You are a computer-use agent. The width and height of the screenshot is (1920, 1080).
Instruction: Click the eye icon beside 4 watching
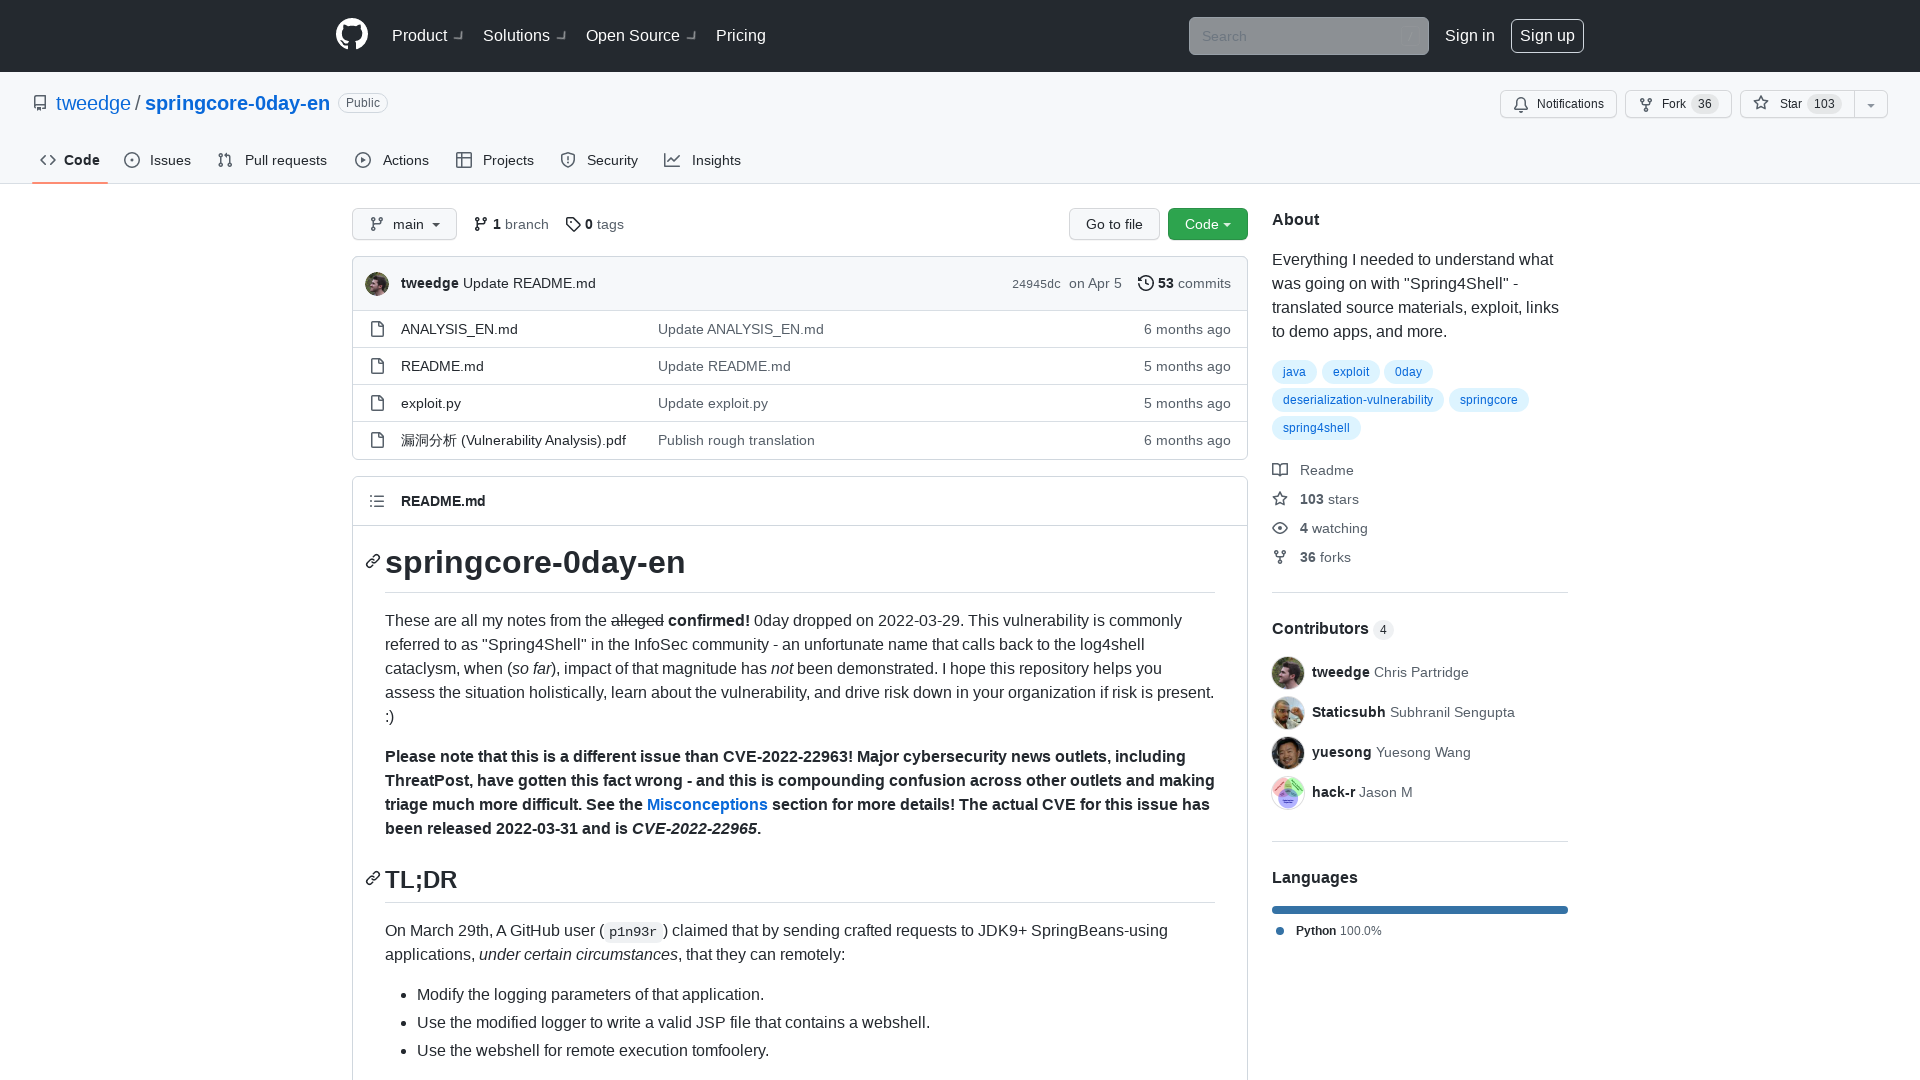tap(1280, 528)
